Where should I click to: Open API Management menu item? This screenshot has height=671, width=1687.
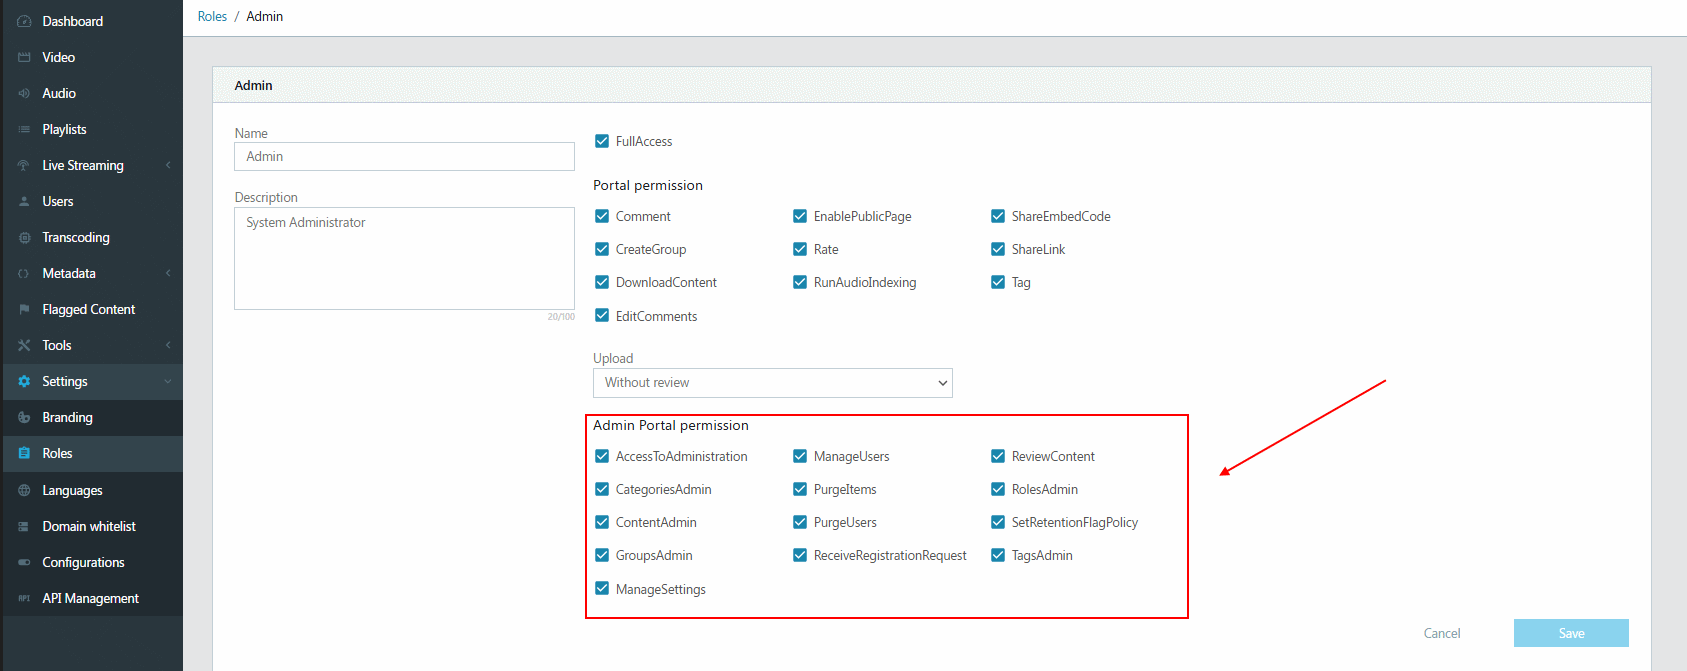(x=92, y=598)
